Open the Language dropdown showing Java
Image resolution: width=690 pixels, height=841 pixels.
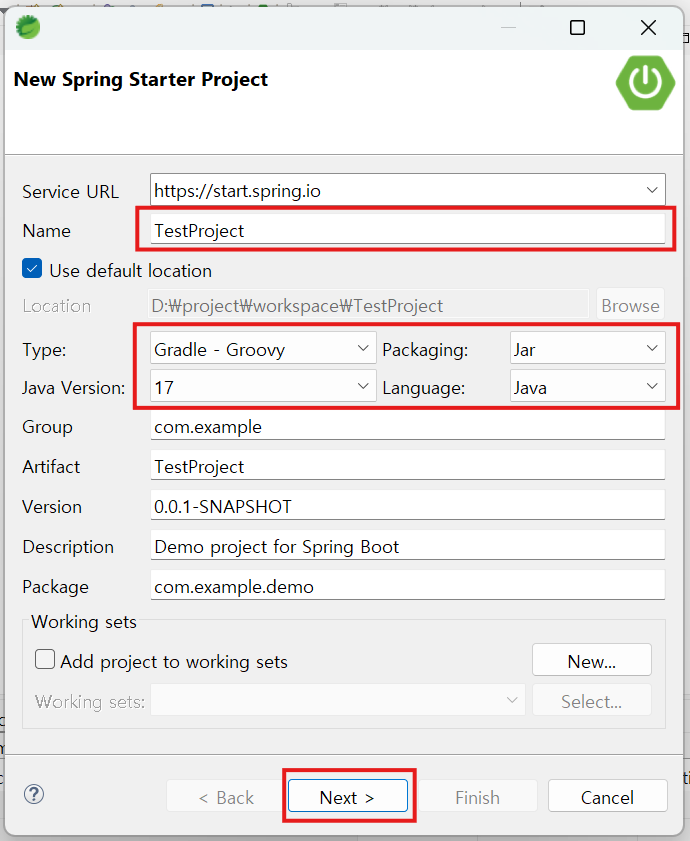[x=588, y=387]
